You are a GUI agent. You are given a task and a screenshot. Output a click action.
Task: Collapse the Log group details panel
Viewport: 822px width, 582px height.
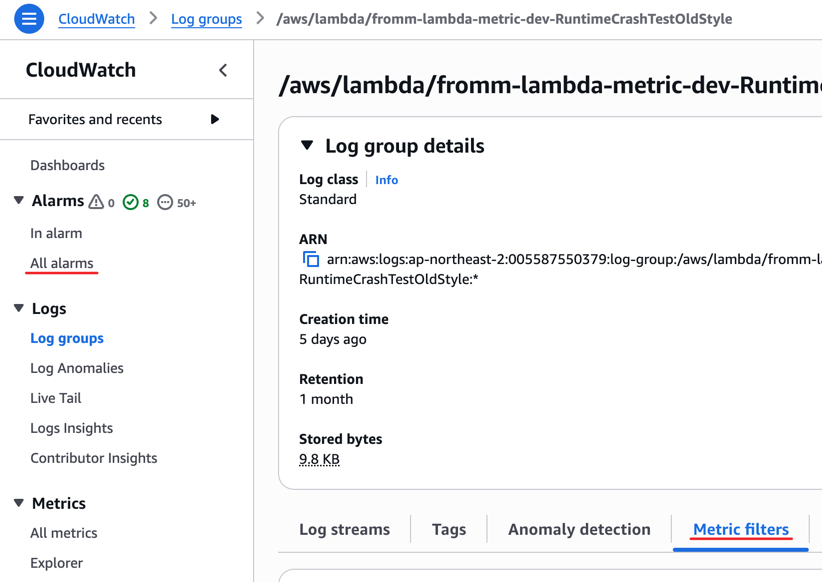(307, 145)
